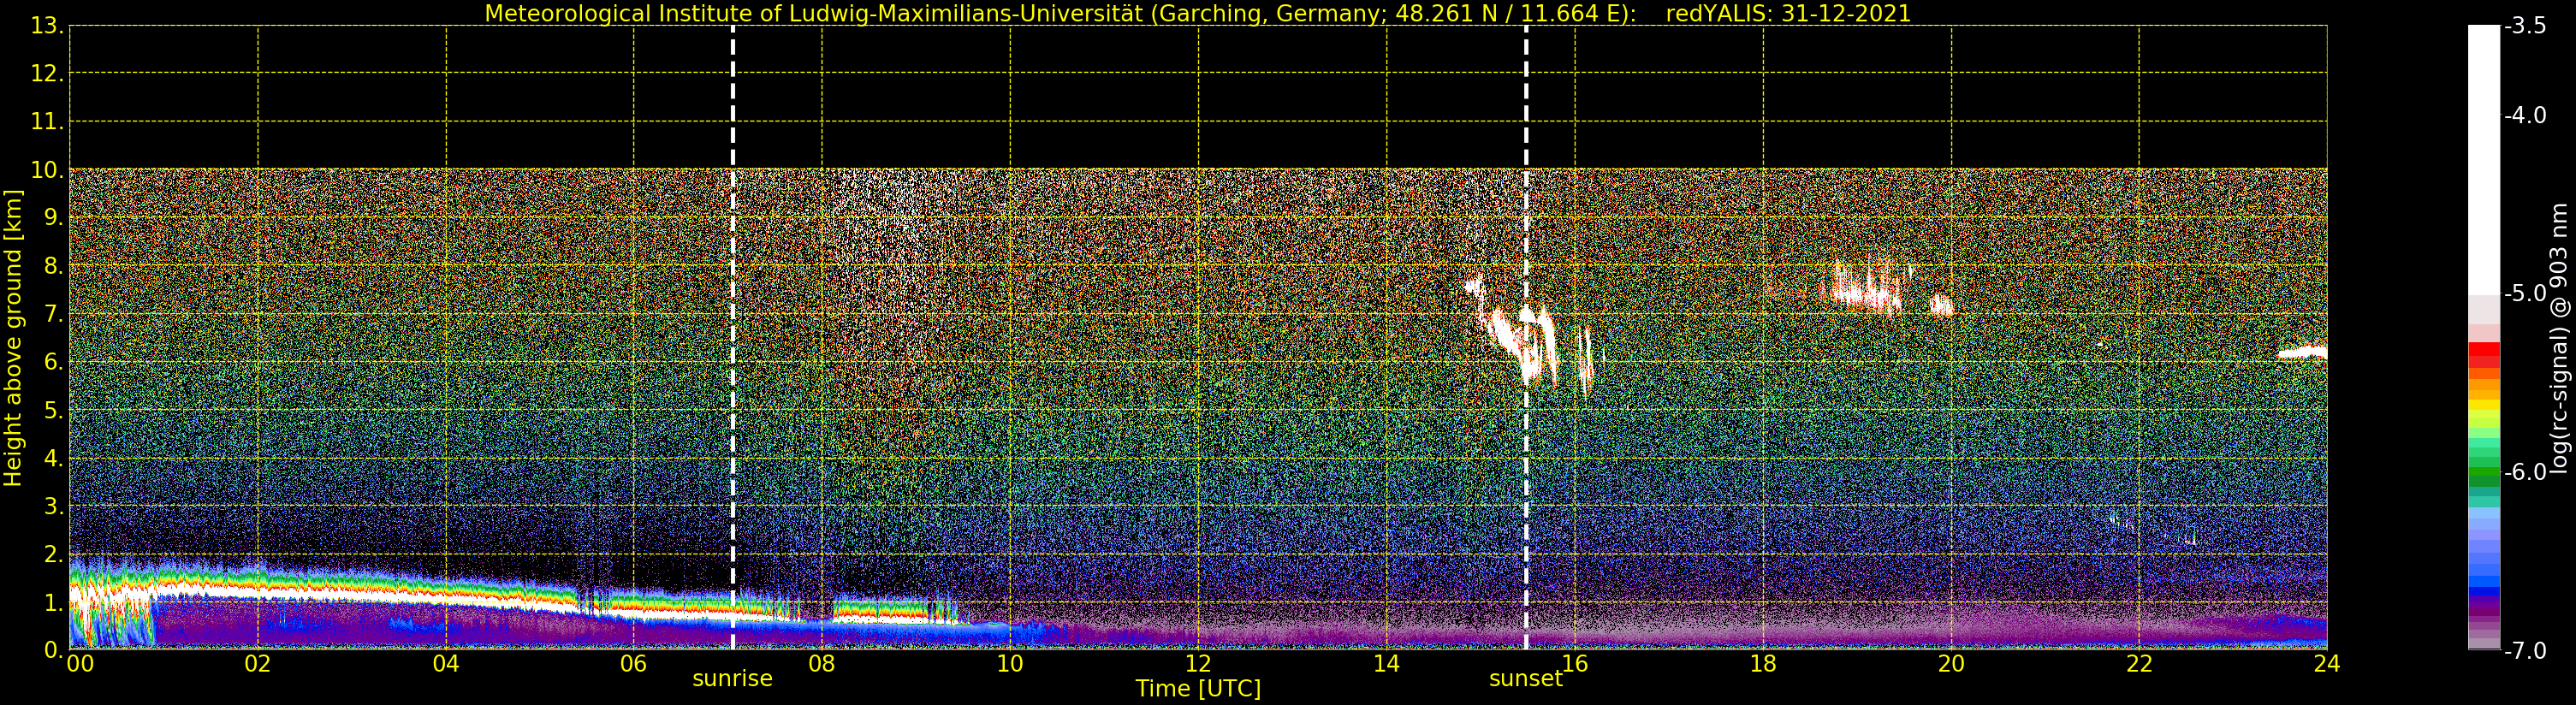Click the time-axis tick label '02'

pyautogui.click(x=258, y=664)
